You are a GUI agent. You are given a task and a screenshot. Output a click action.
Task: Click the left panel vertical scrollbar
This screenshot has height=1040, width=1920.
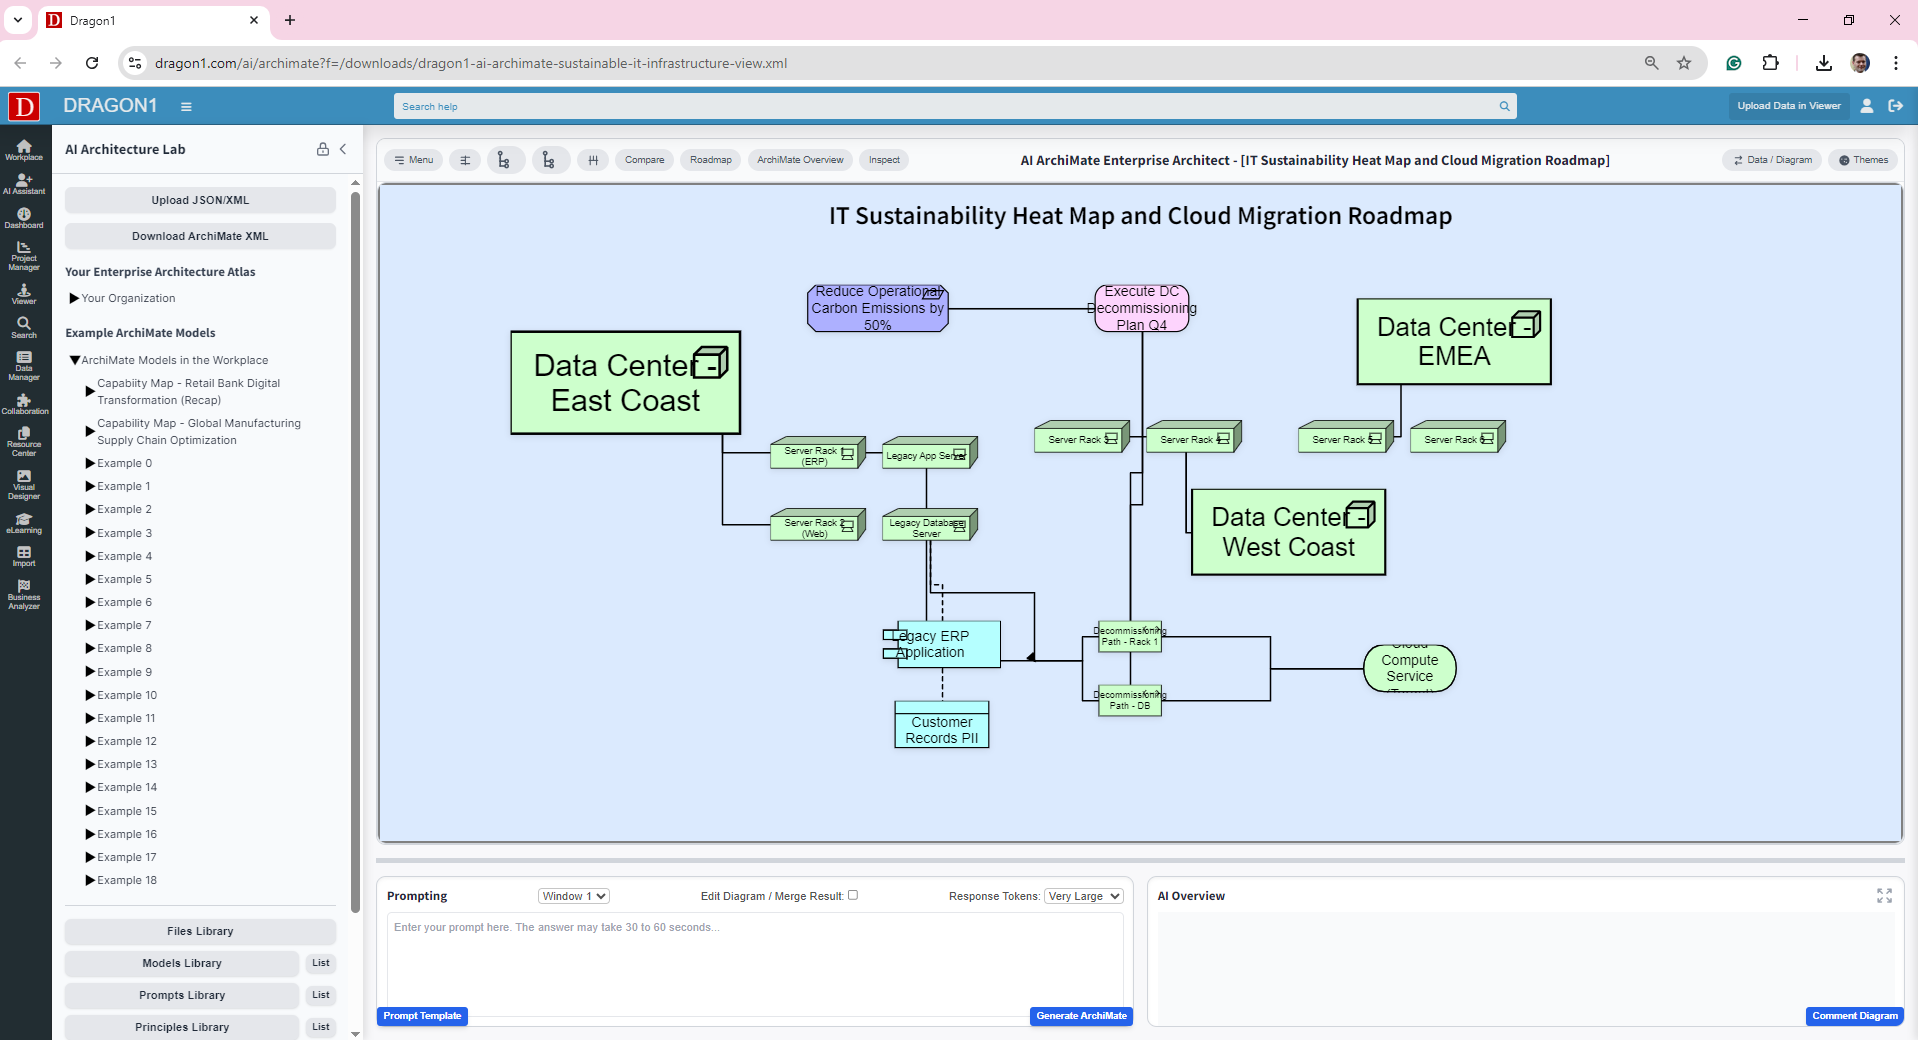tap(355, 550)
